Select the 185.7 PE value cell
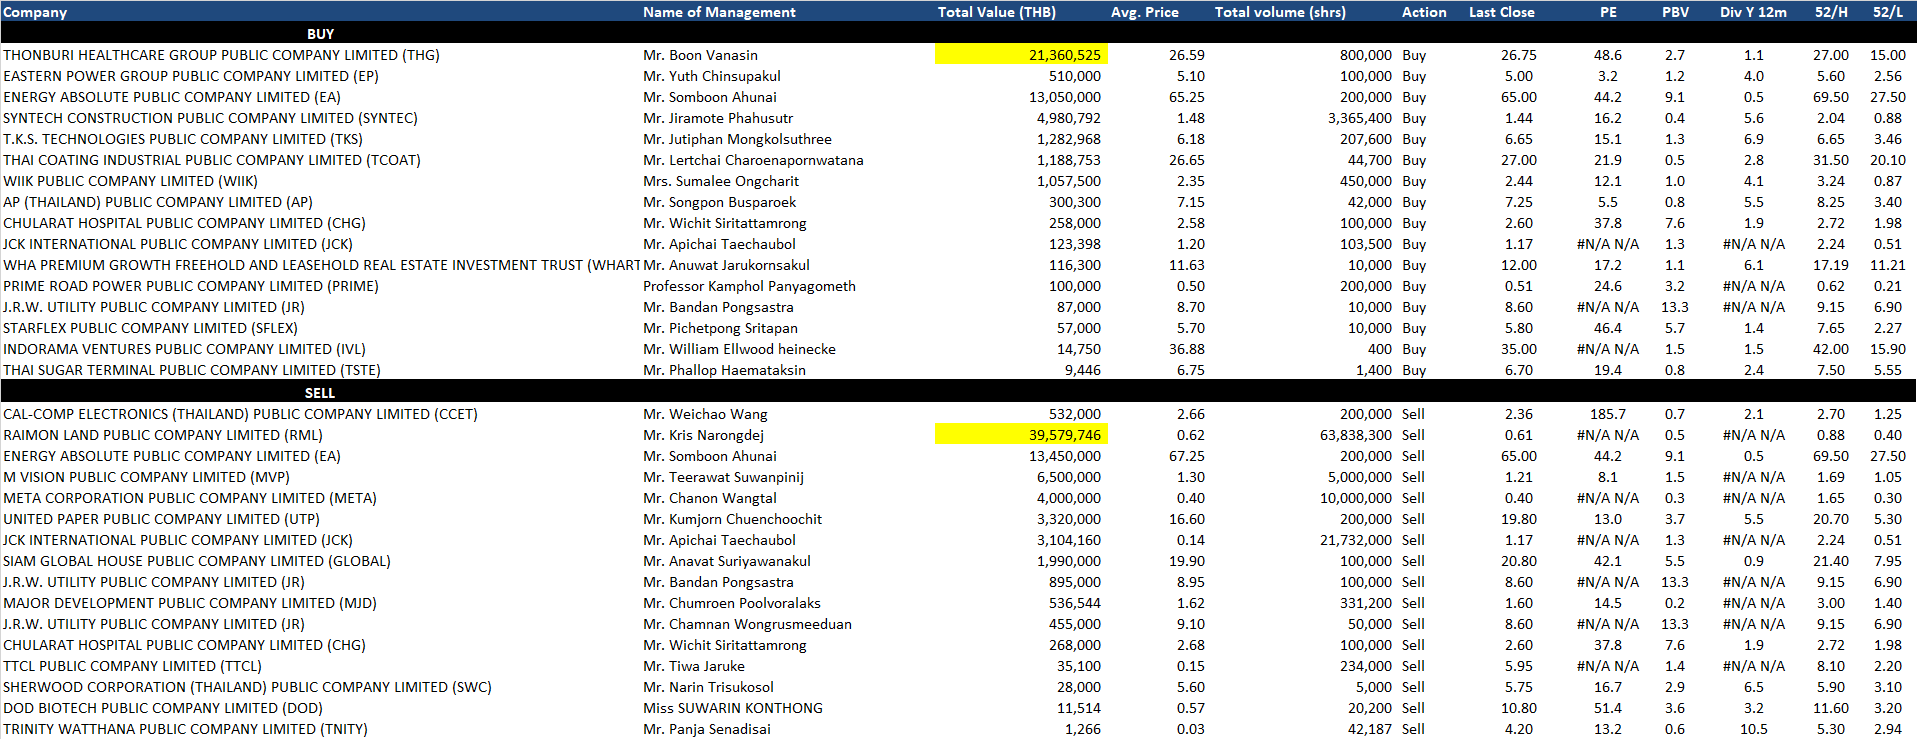Image resolution: width=1917 pixels, height=739 pixels. pos(1607,414)
